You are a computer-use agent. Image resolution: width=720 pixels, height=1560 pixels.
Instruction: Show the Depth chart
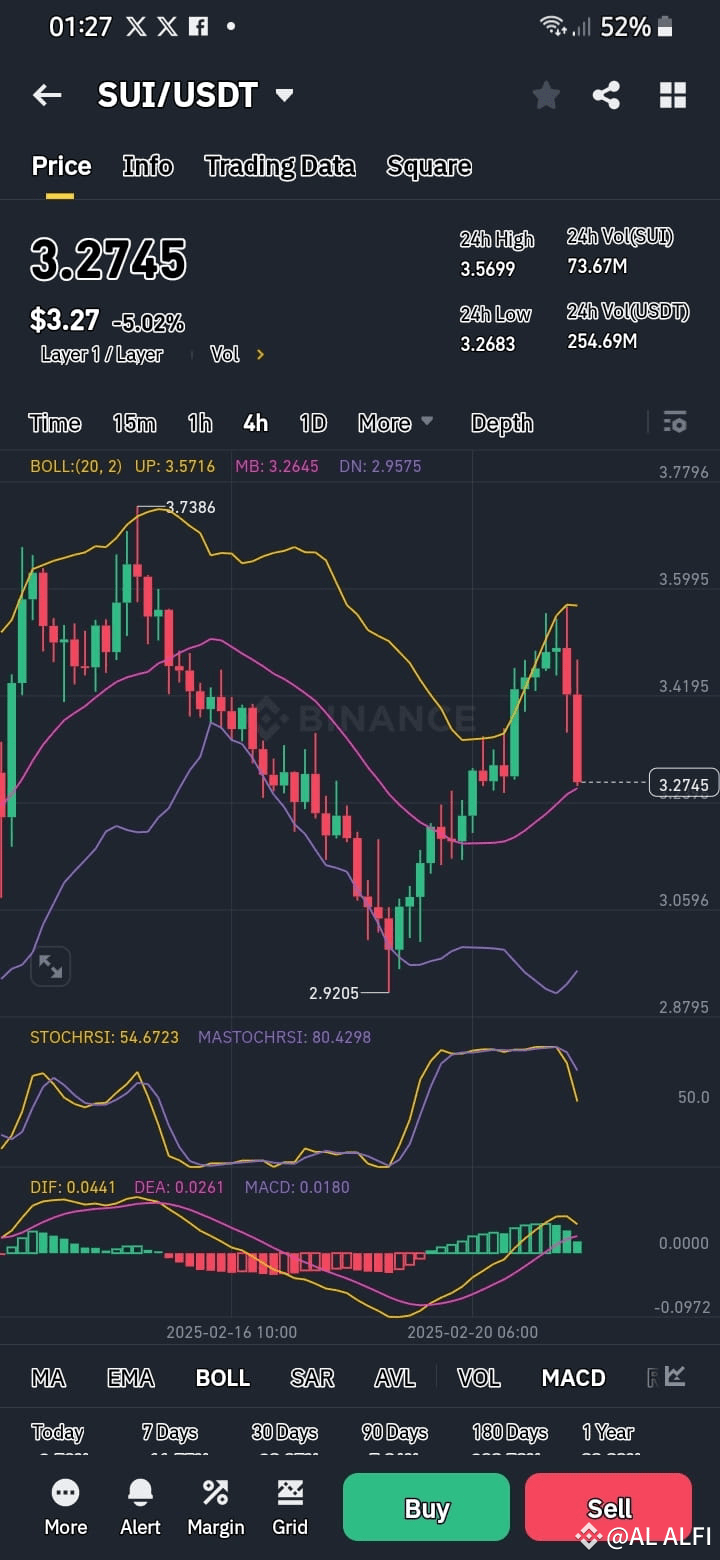tap(502, 423)
